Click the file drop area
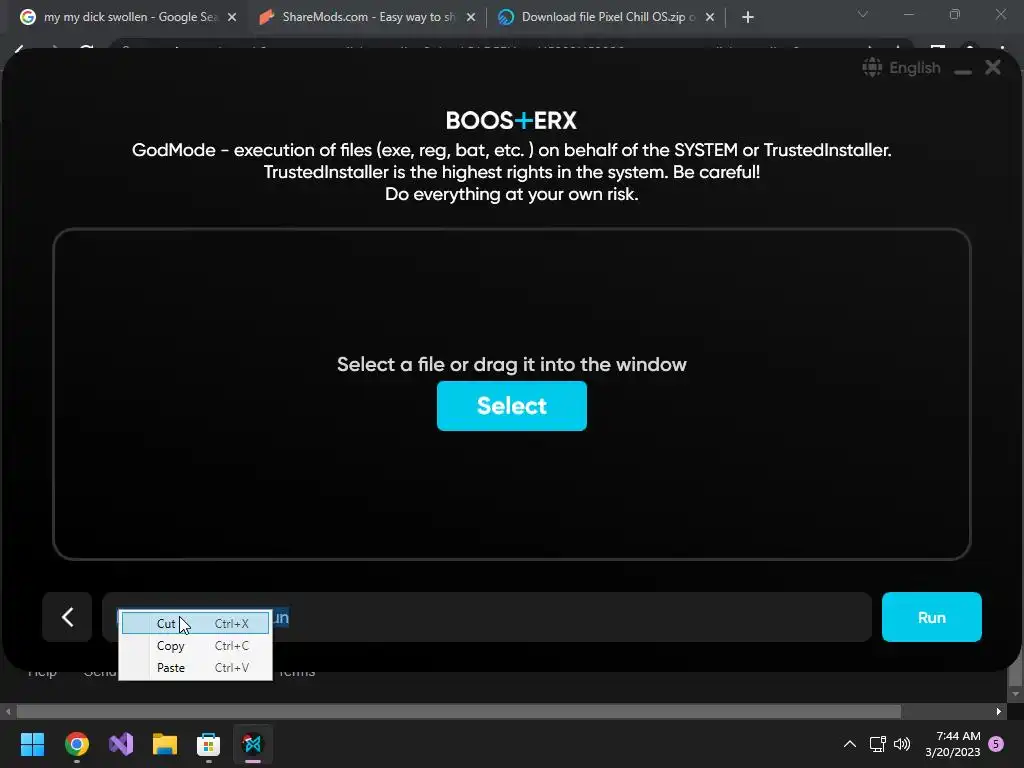The width and height of the screenshot is (1024, 768). click(x=511, y=394)
